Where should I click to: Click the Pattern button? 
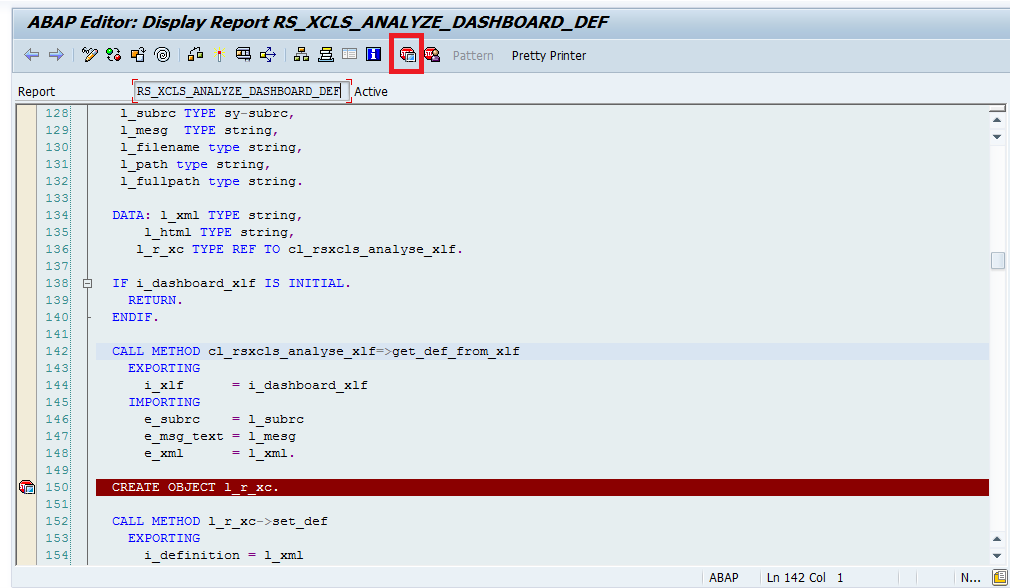tap(473, 55)
